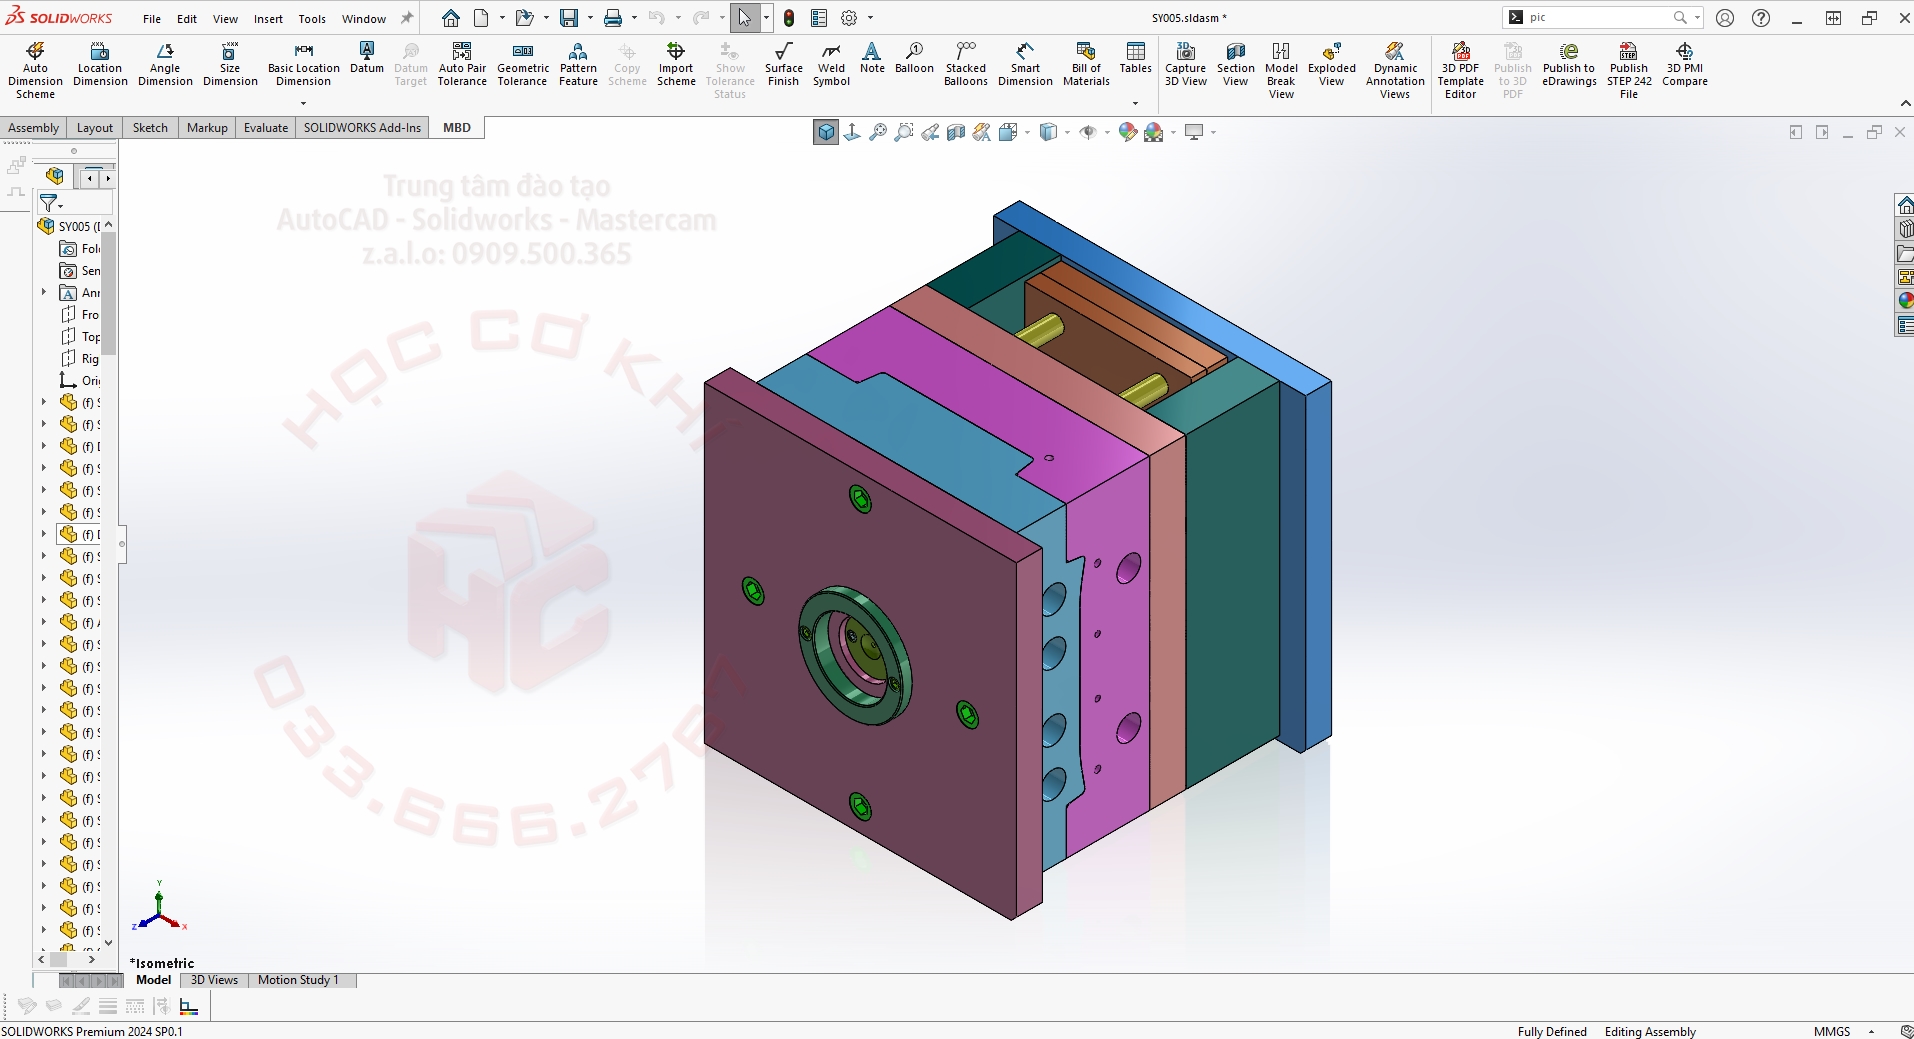Click the Rebuild traffic light icon
This screenshot has height=1039, width=1914.
click(x=789, y=18)
